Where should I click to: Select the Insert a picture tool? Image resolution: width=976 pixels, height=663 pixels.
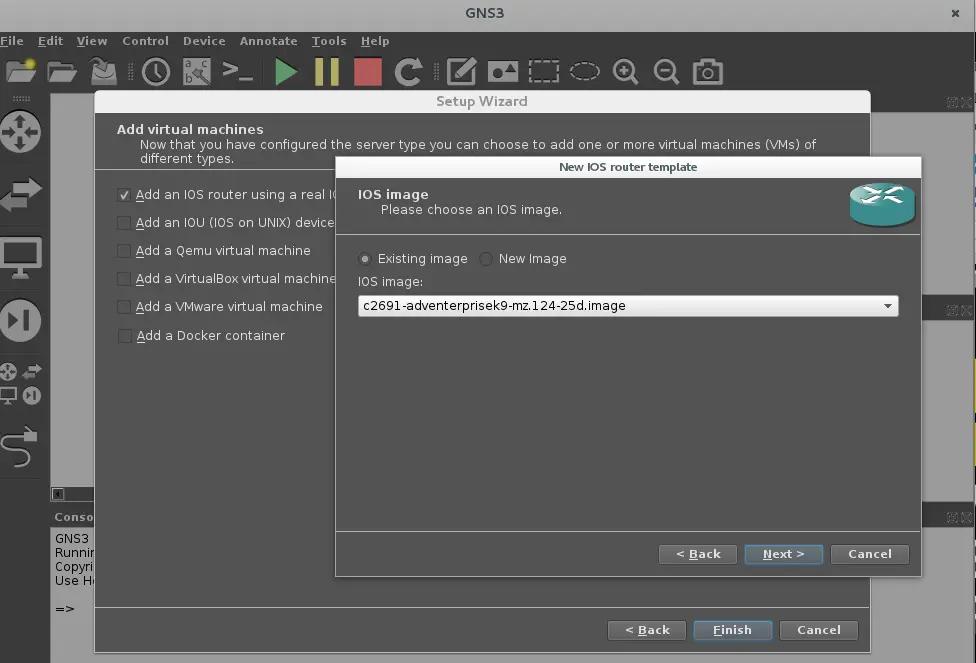click(x=503, y=72)
